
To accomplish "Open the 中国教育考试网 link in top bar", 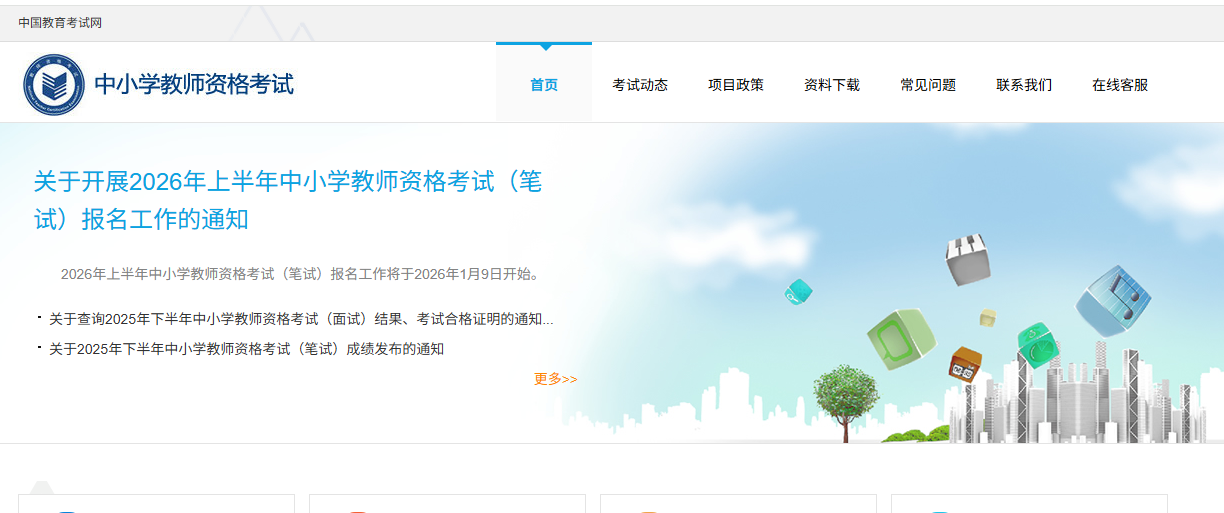I will (60, 23).
